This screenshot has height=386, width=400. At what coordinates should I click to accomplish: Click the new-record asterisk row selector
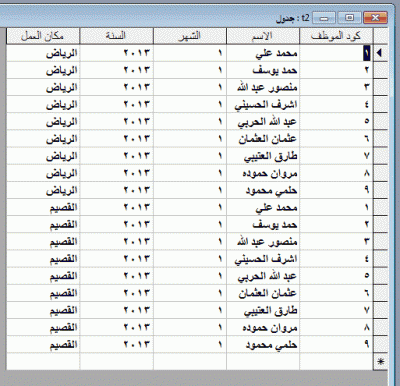click(380, 361)
